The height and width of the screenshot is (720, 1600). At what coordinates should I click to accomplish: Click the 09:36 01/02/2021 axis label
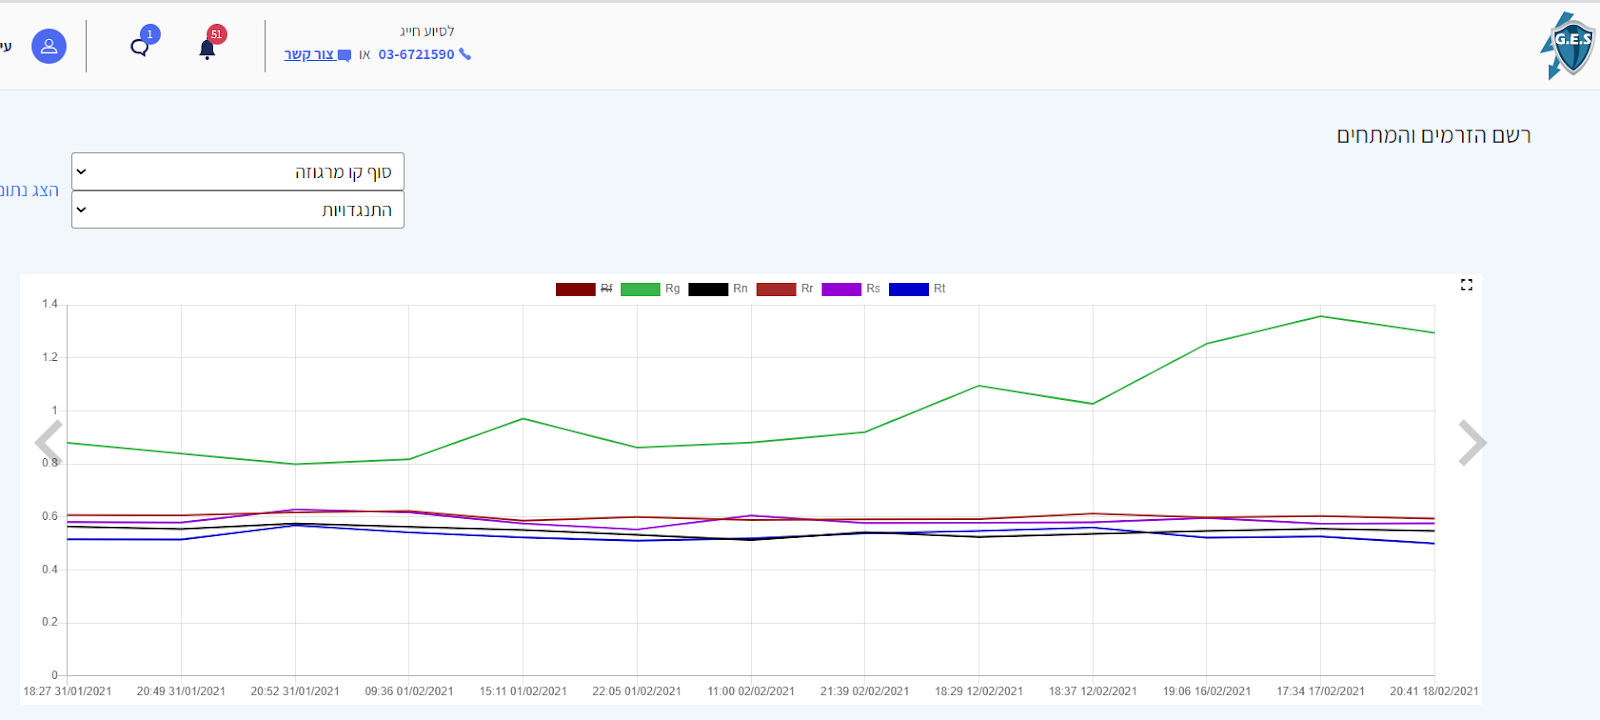409,691
